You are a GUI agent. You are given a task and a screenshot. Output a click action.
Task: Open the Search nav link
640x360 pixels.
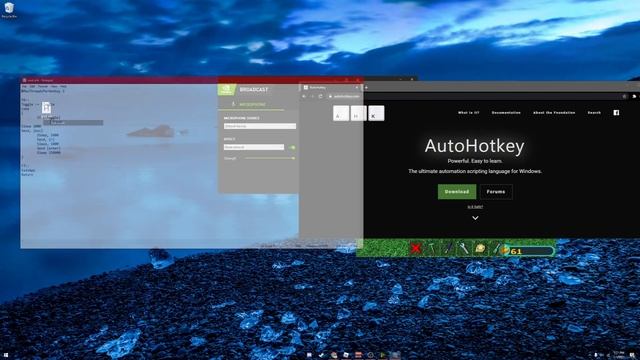click(594, 112)
